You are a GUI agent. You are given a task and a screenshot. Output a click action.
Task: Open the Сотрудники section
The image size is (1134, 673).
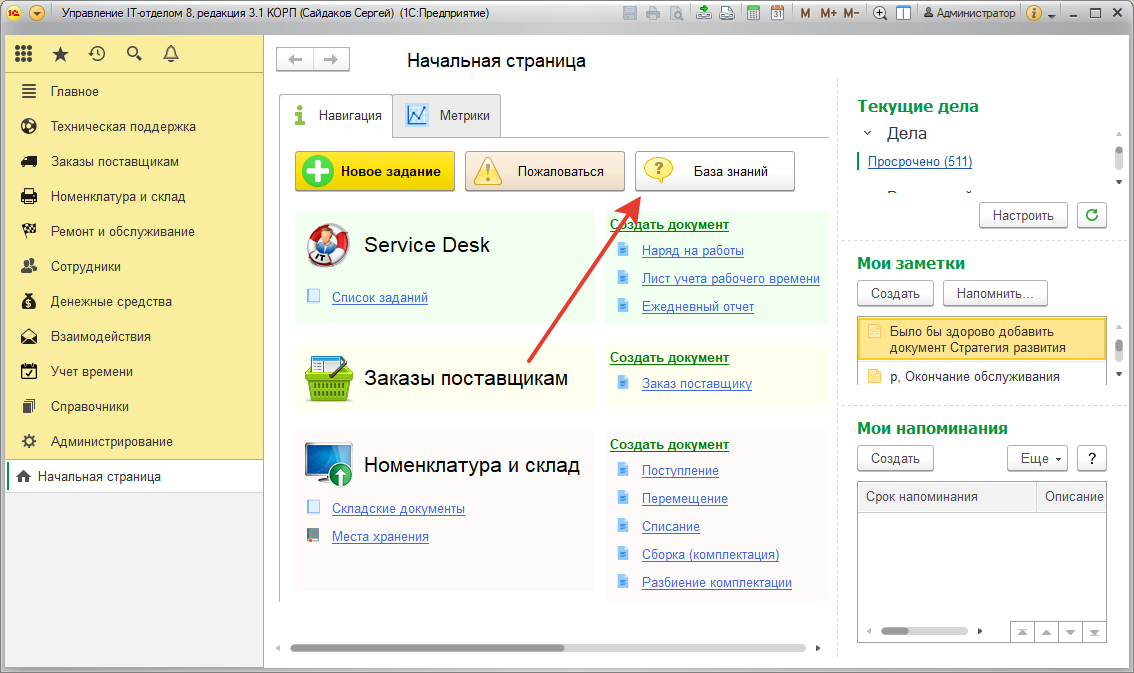135,267
